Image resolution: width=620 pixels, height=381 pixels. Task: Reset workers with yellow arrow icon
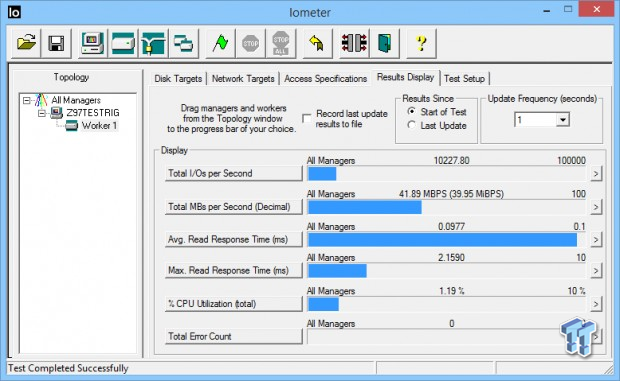coord(317,43)
